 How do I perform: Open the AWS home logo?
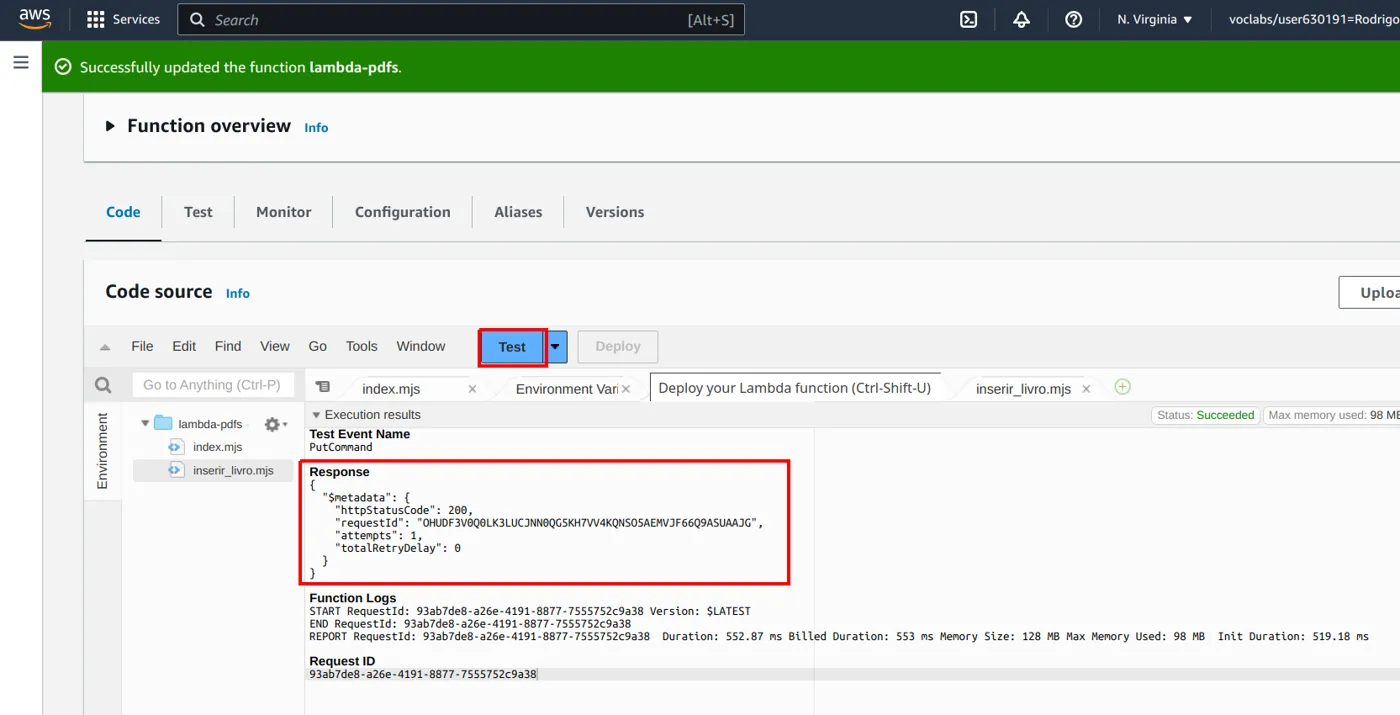pyautogui.click(x=34, y=19)
